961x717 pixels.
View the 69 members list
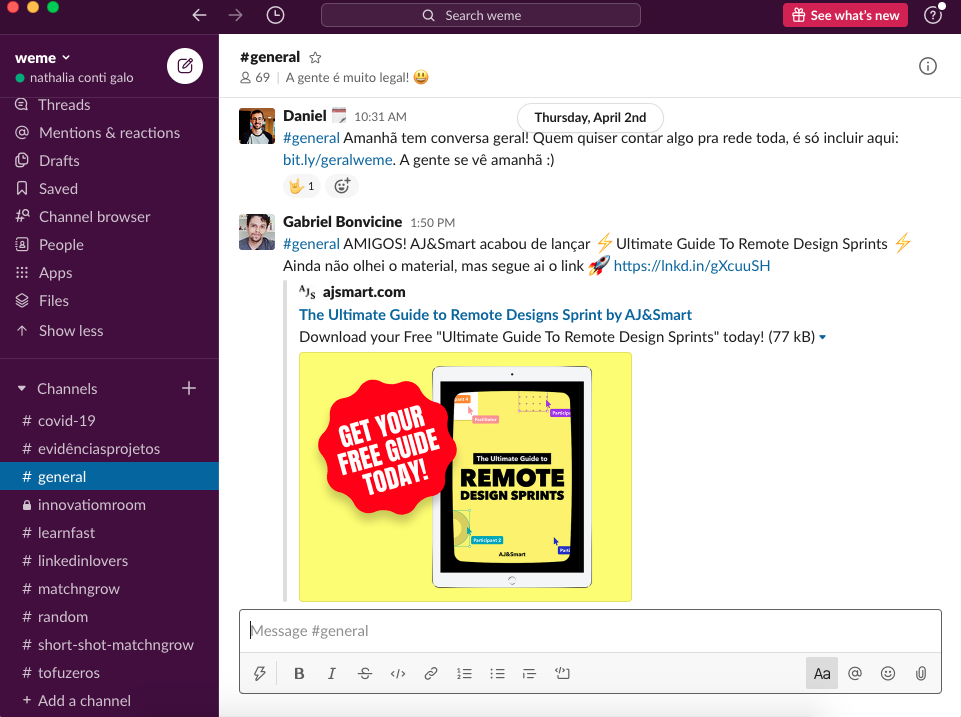(x=255, y=78)
